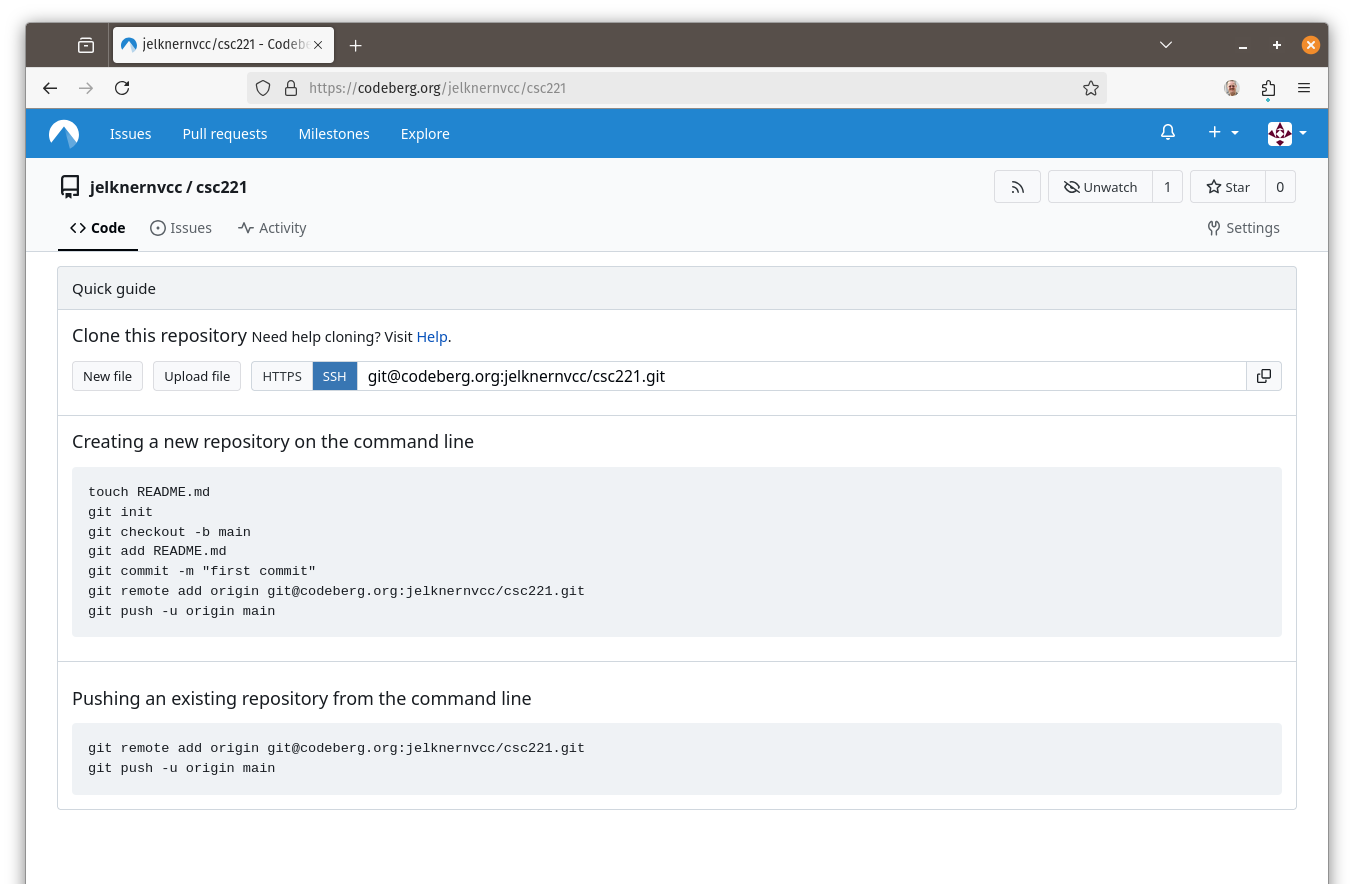The height and width of the screenshot is (884, 1354).
Task: Open the Issues navigation item
Action: tap(131, 134)
